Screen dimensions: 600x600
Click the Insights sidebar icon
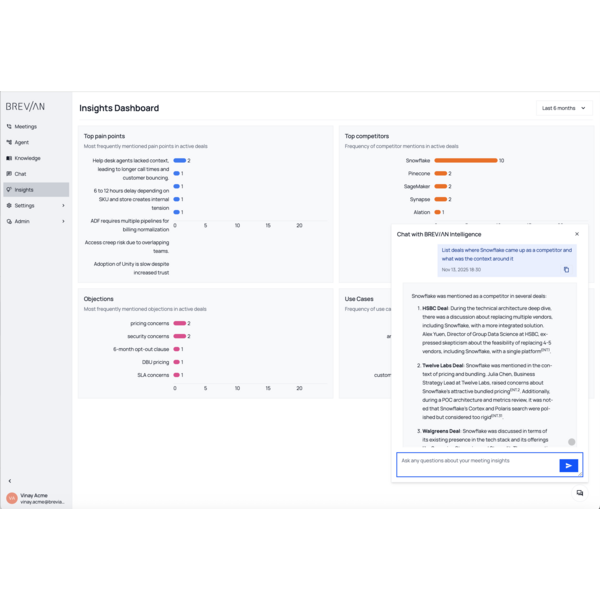tap(9, 189)
